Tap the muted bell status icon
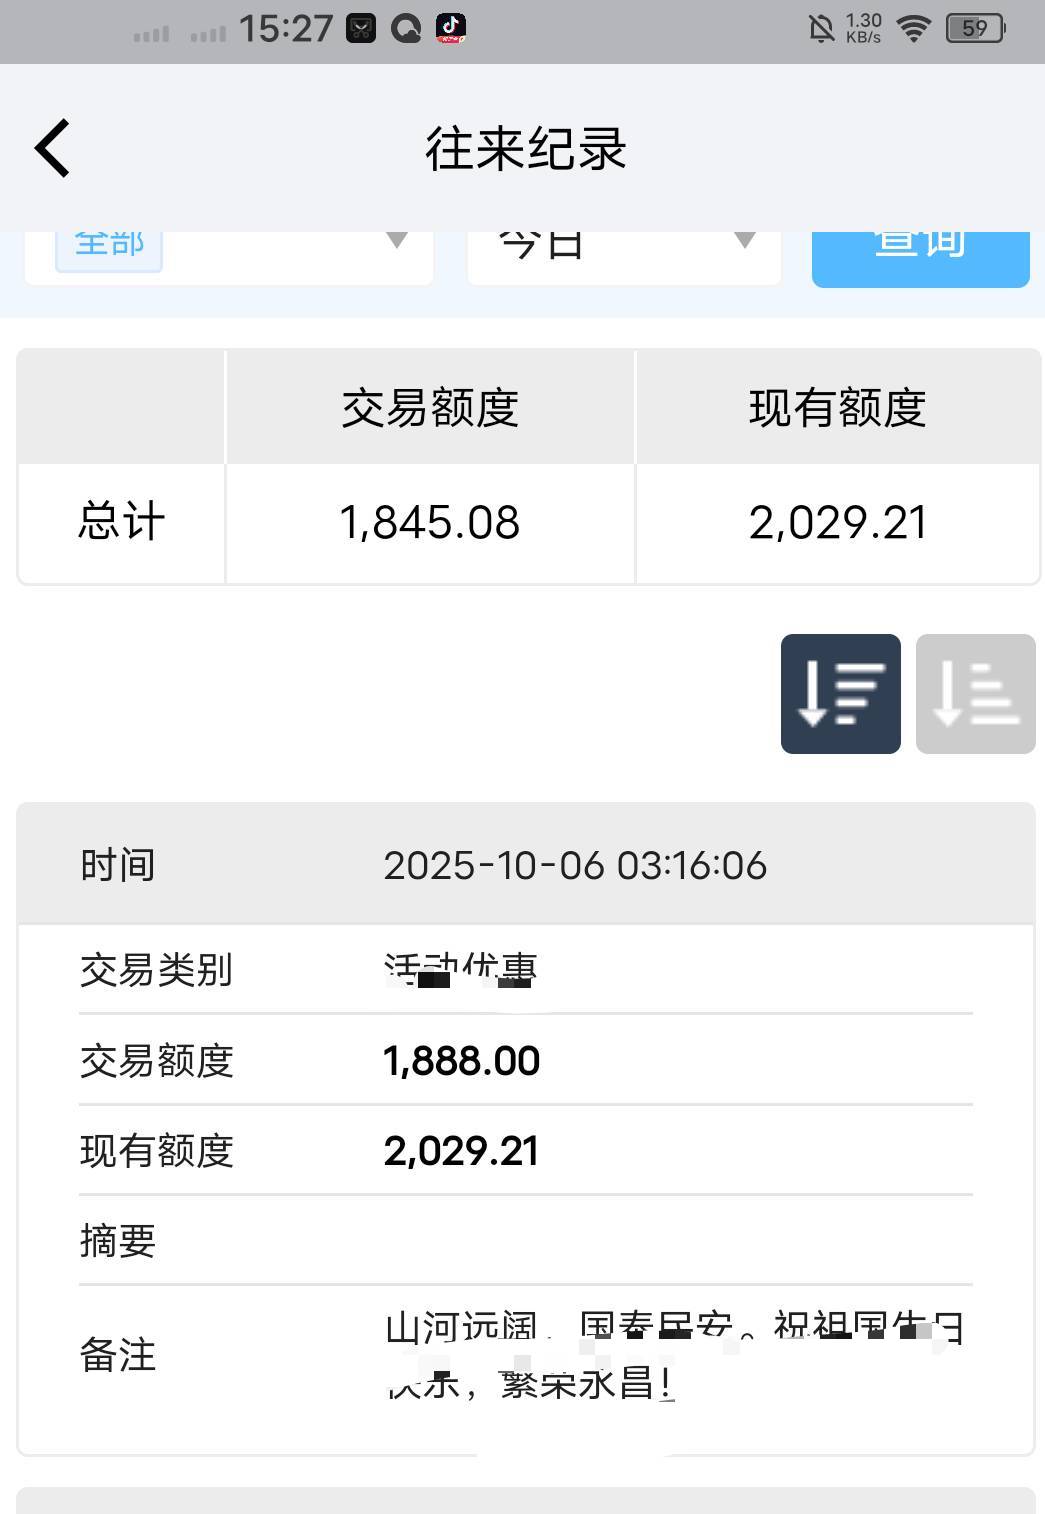This screenshot has width=1045, height=1514. coord(821,28)
